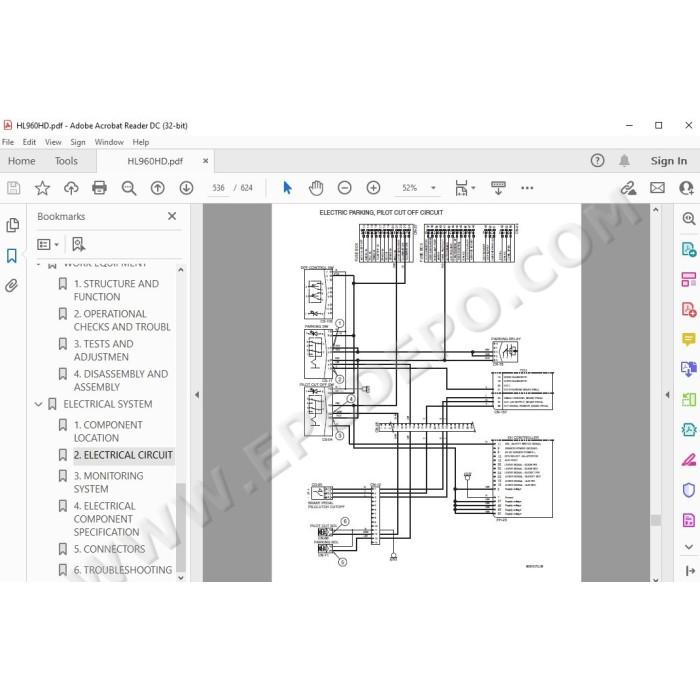Open share with others icon

[x=686, y=188]
